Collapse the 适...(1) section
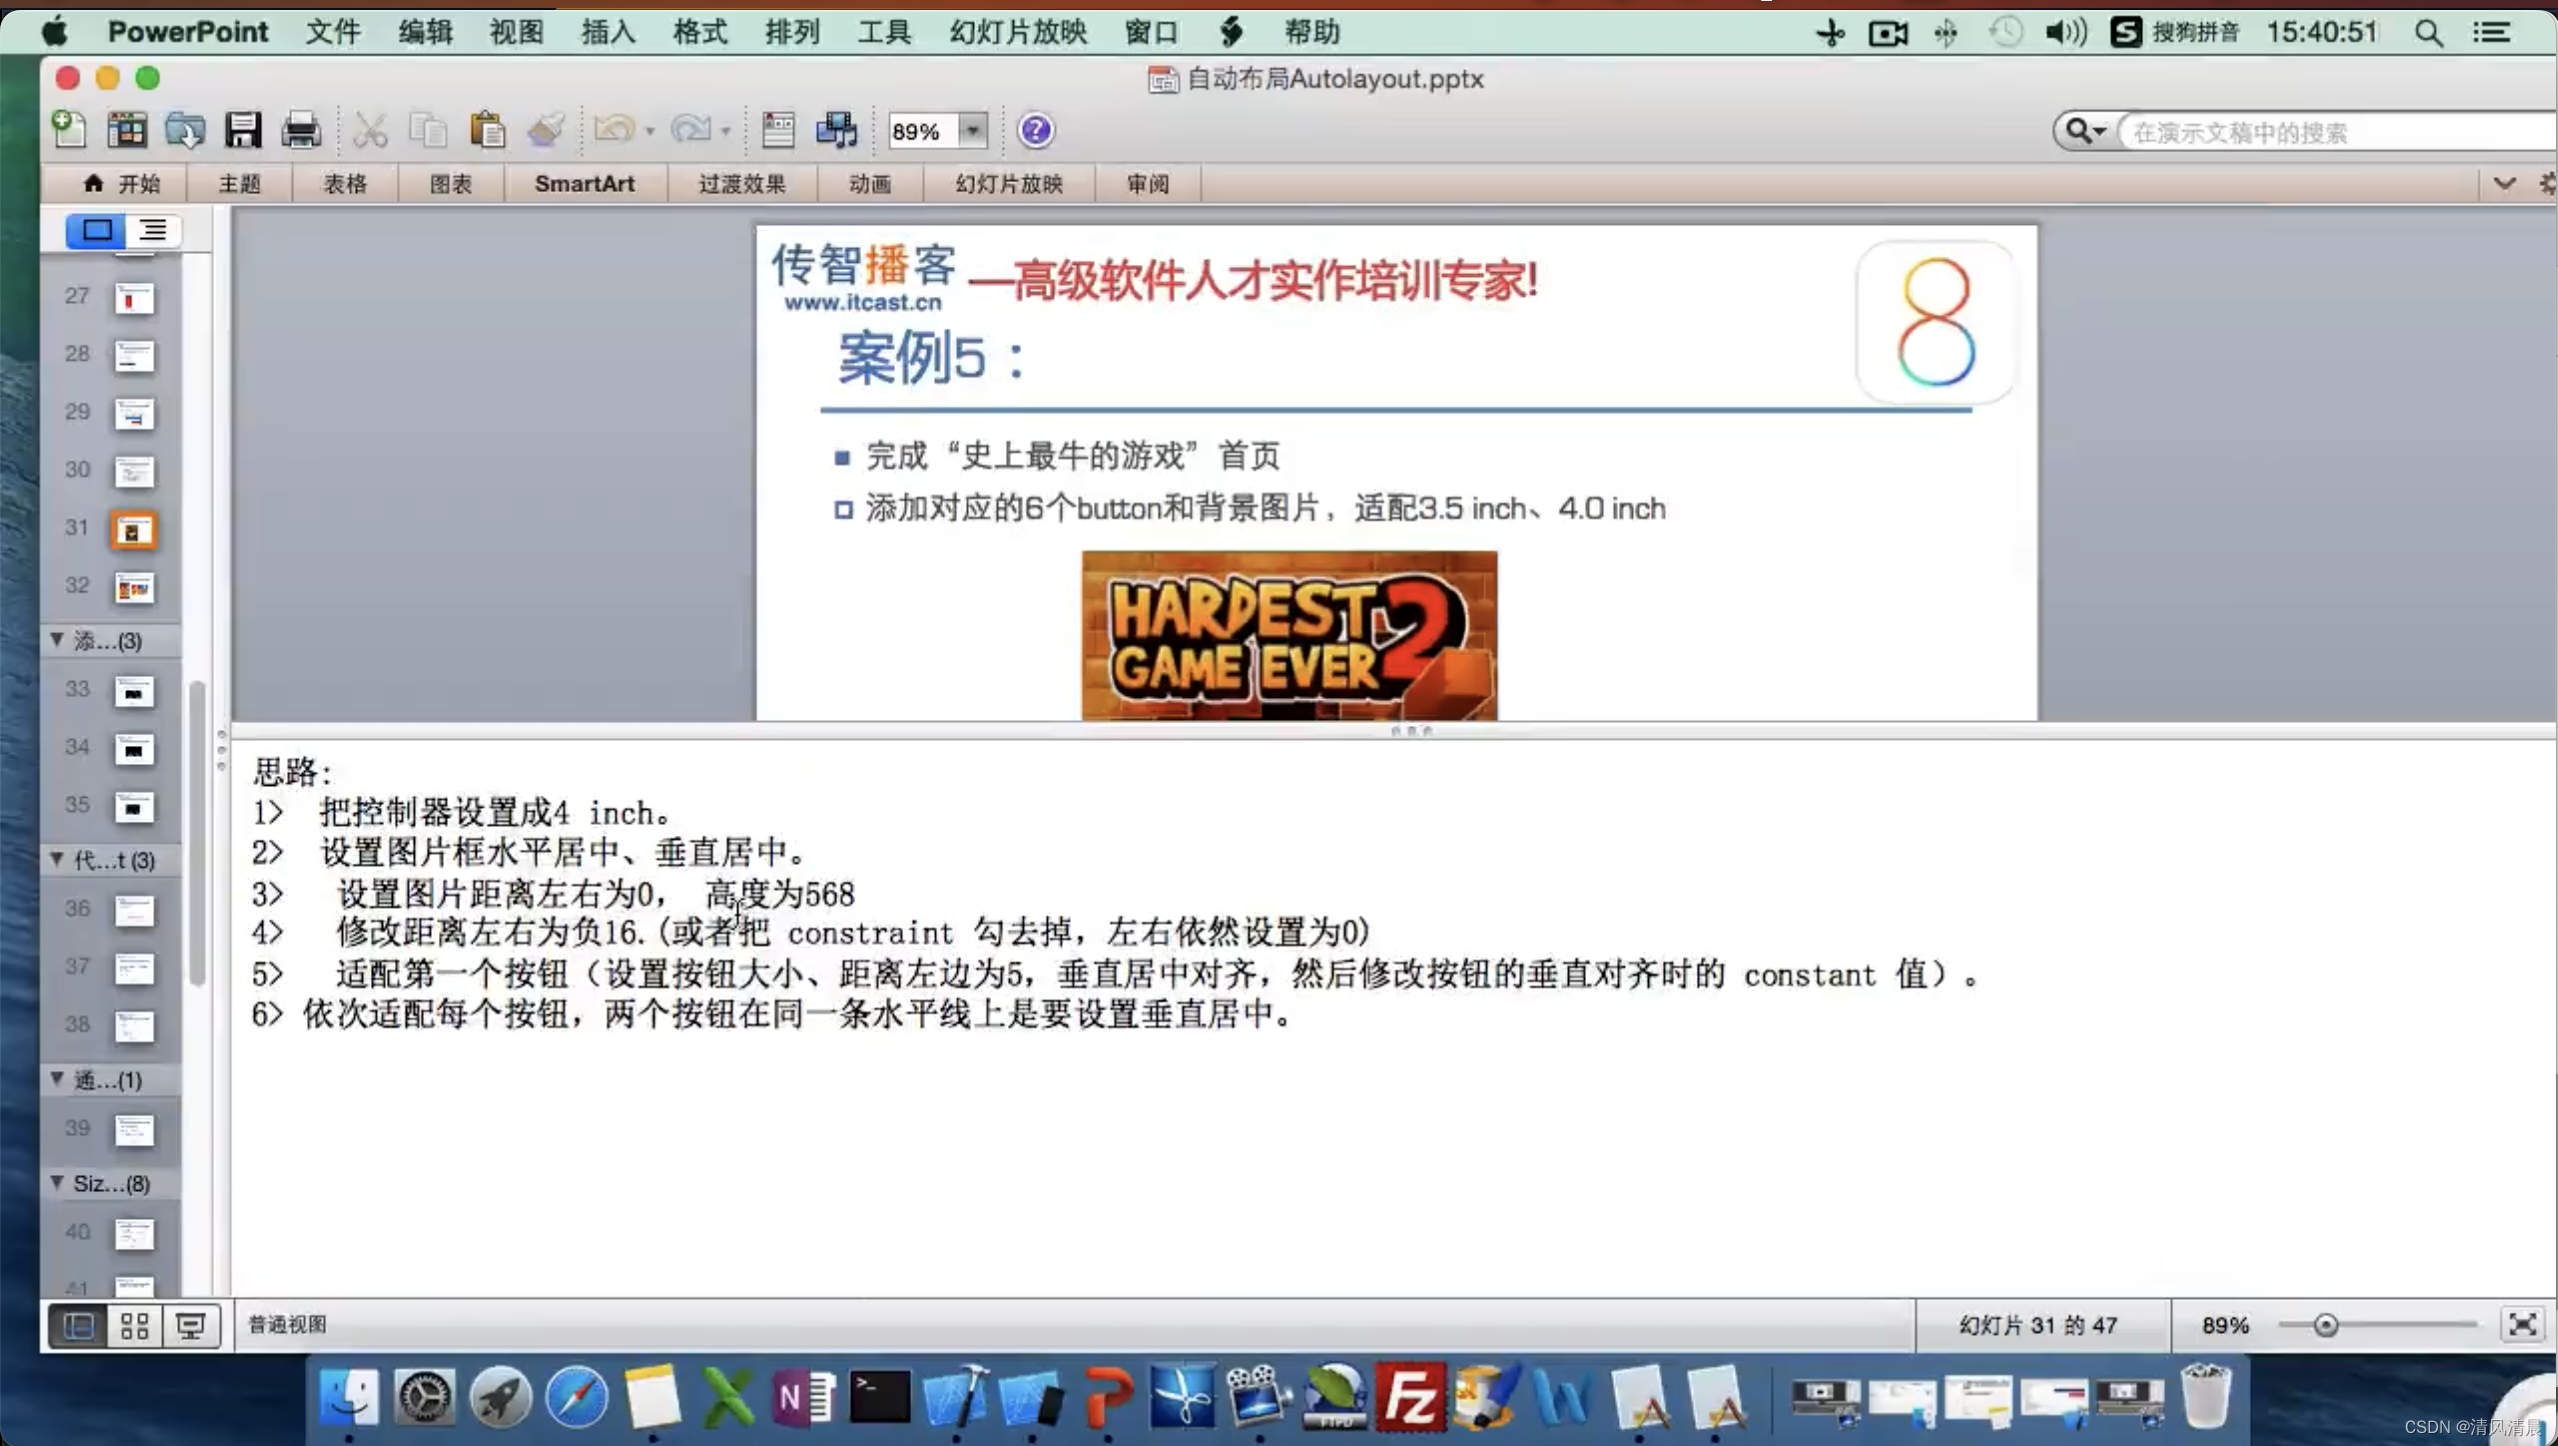Screen dimensions: 2558x1446 [x=57, y=1079]
